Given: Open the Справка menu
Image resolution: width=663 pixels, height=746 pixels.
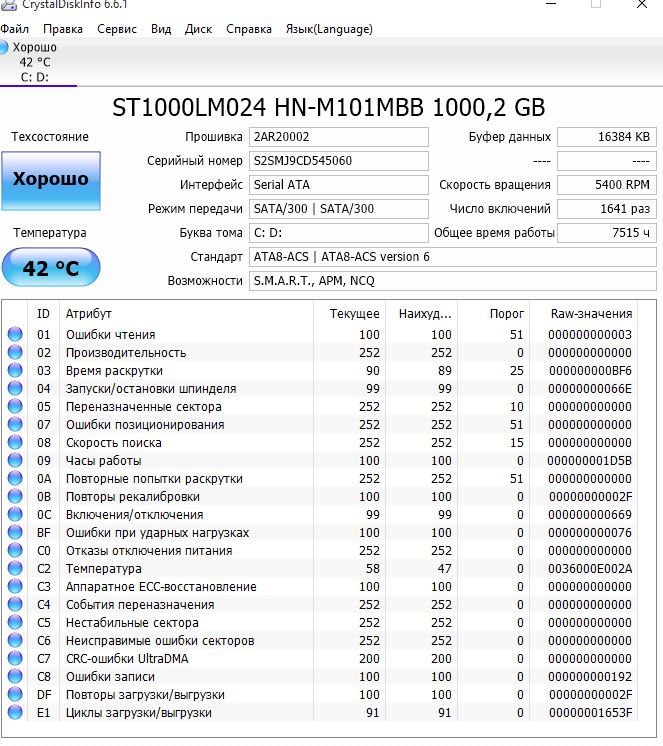Looking at the screenshot, I should click(249, 29).
